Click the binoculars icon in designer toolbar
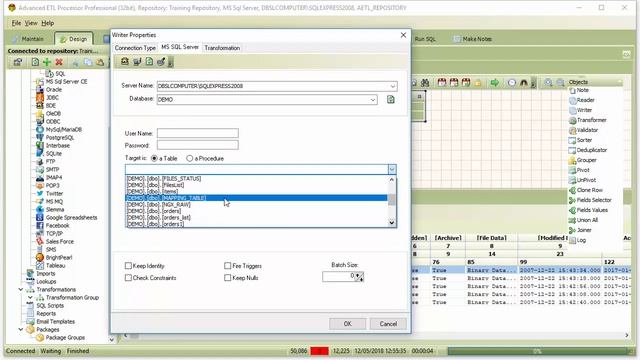The image size is (640, 360). point(425,83)
